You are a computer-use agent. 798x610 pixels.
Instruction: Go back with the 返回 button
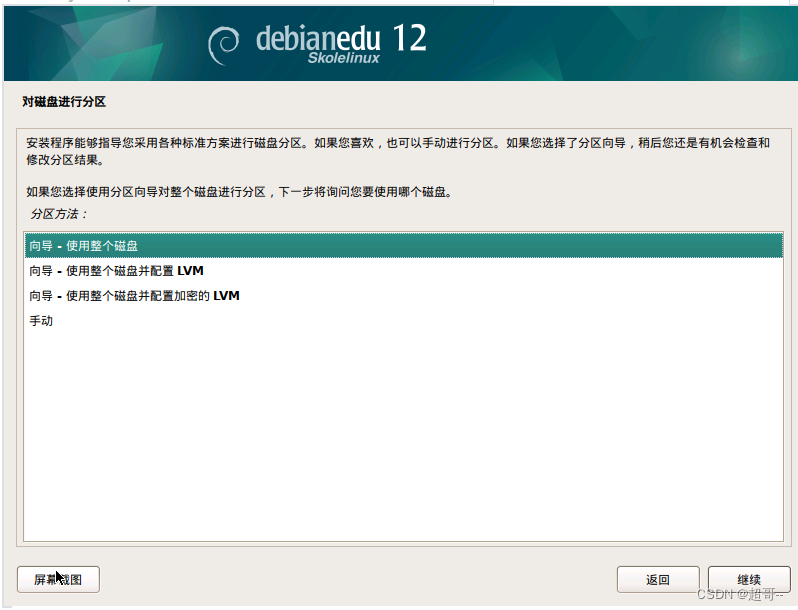pyautogui.click(x=658, y=579)
